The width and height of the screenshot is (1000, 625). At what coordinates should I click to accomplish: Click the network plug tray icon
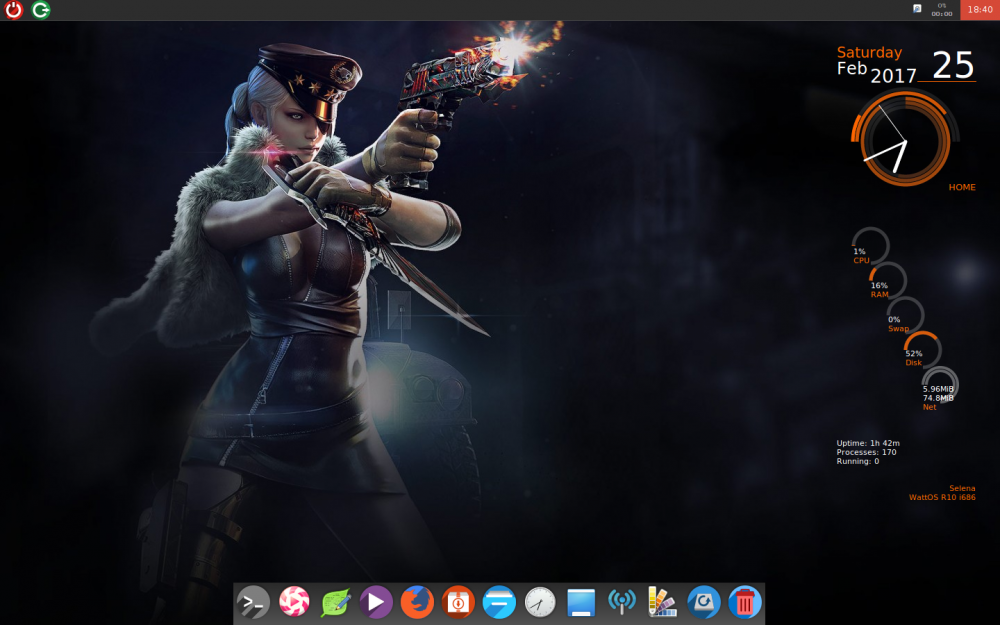point(917,9)
